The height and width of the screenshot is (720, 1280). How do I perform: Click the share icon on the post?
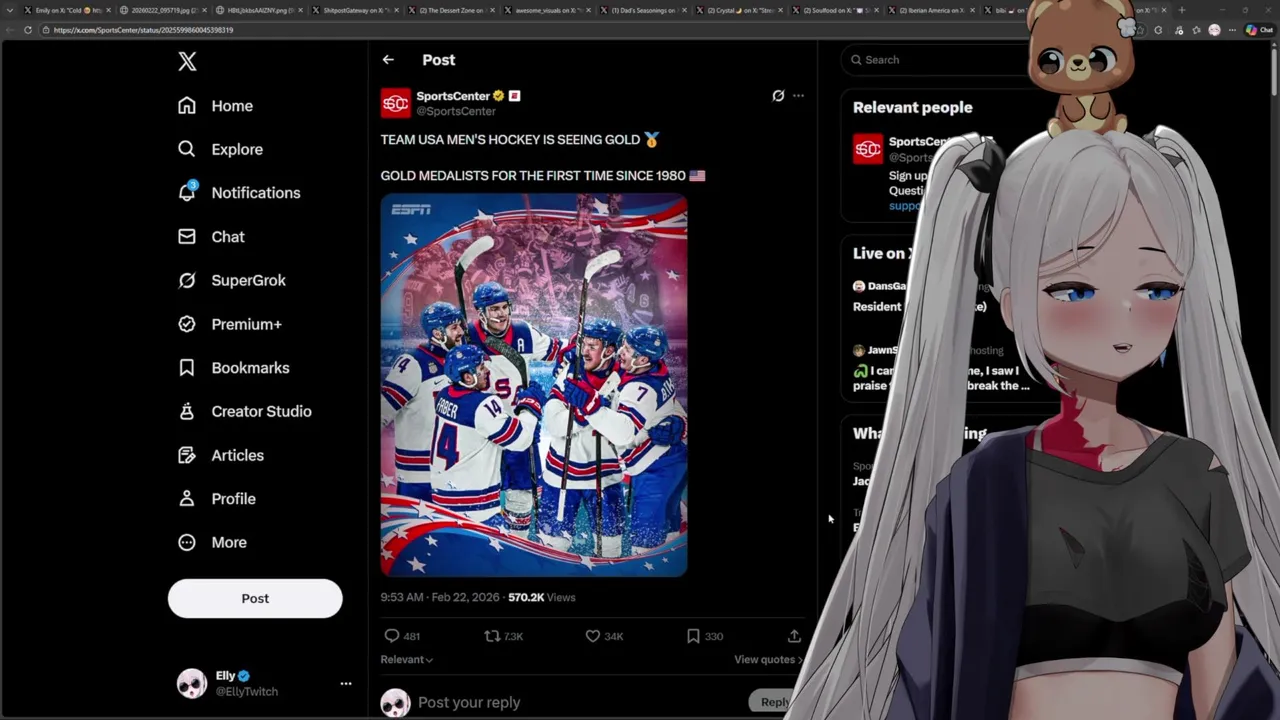[x=794, y=636]
